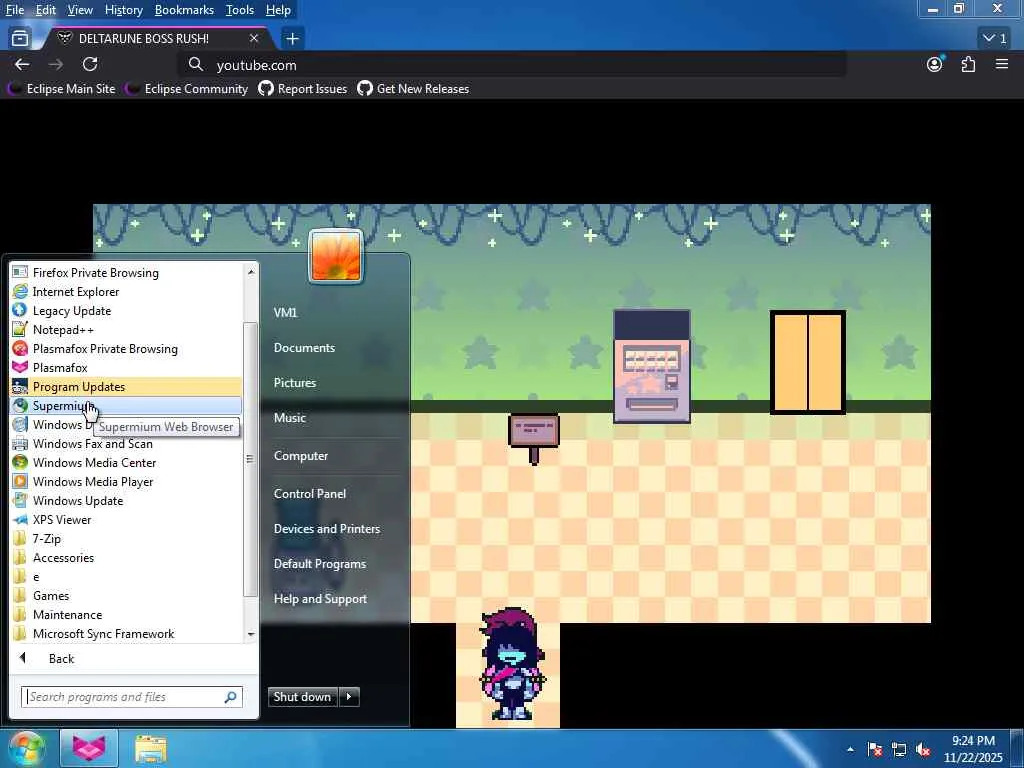Open Devices and Printers

[x=327, y=529]
